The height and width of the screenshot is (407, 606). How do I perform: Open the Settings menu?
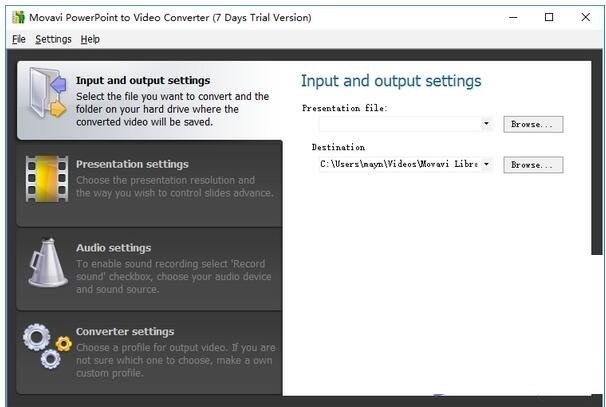(x=53, y=39)
